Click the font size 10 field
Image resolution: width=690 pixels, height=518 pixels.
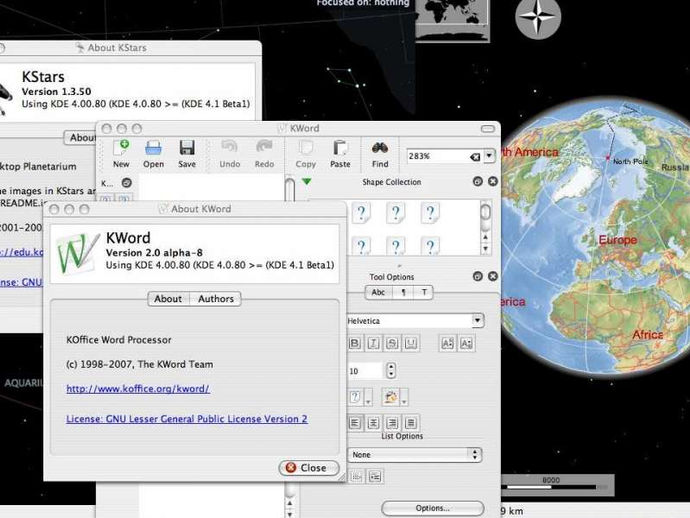[366, 371]
